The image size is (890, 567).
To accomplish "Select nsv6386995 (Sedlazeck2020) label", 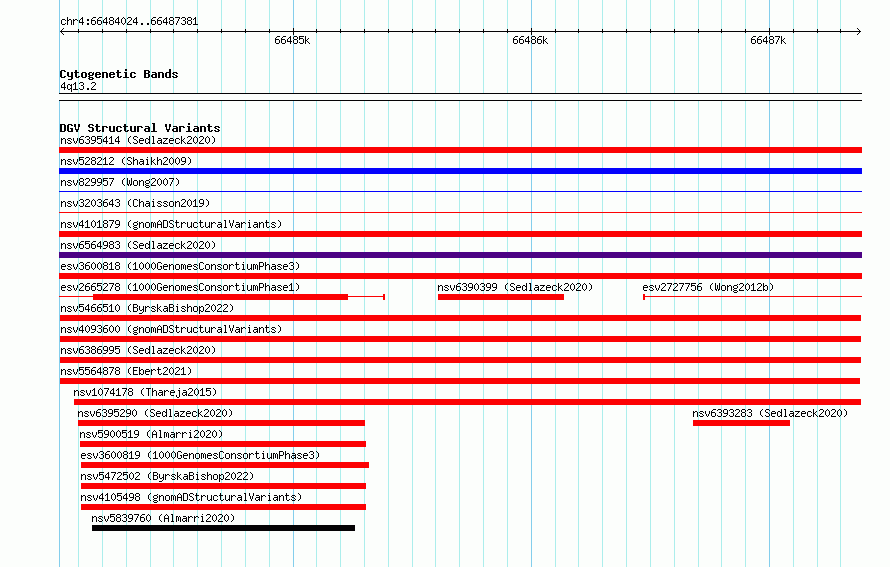I will point(138,350).
